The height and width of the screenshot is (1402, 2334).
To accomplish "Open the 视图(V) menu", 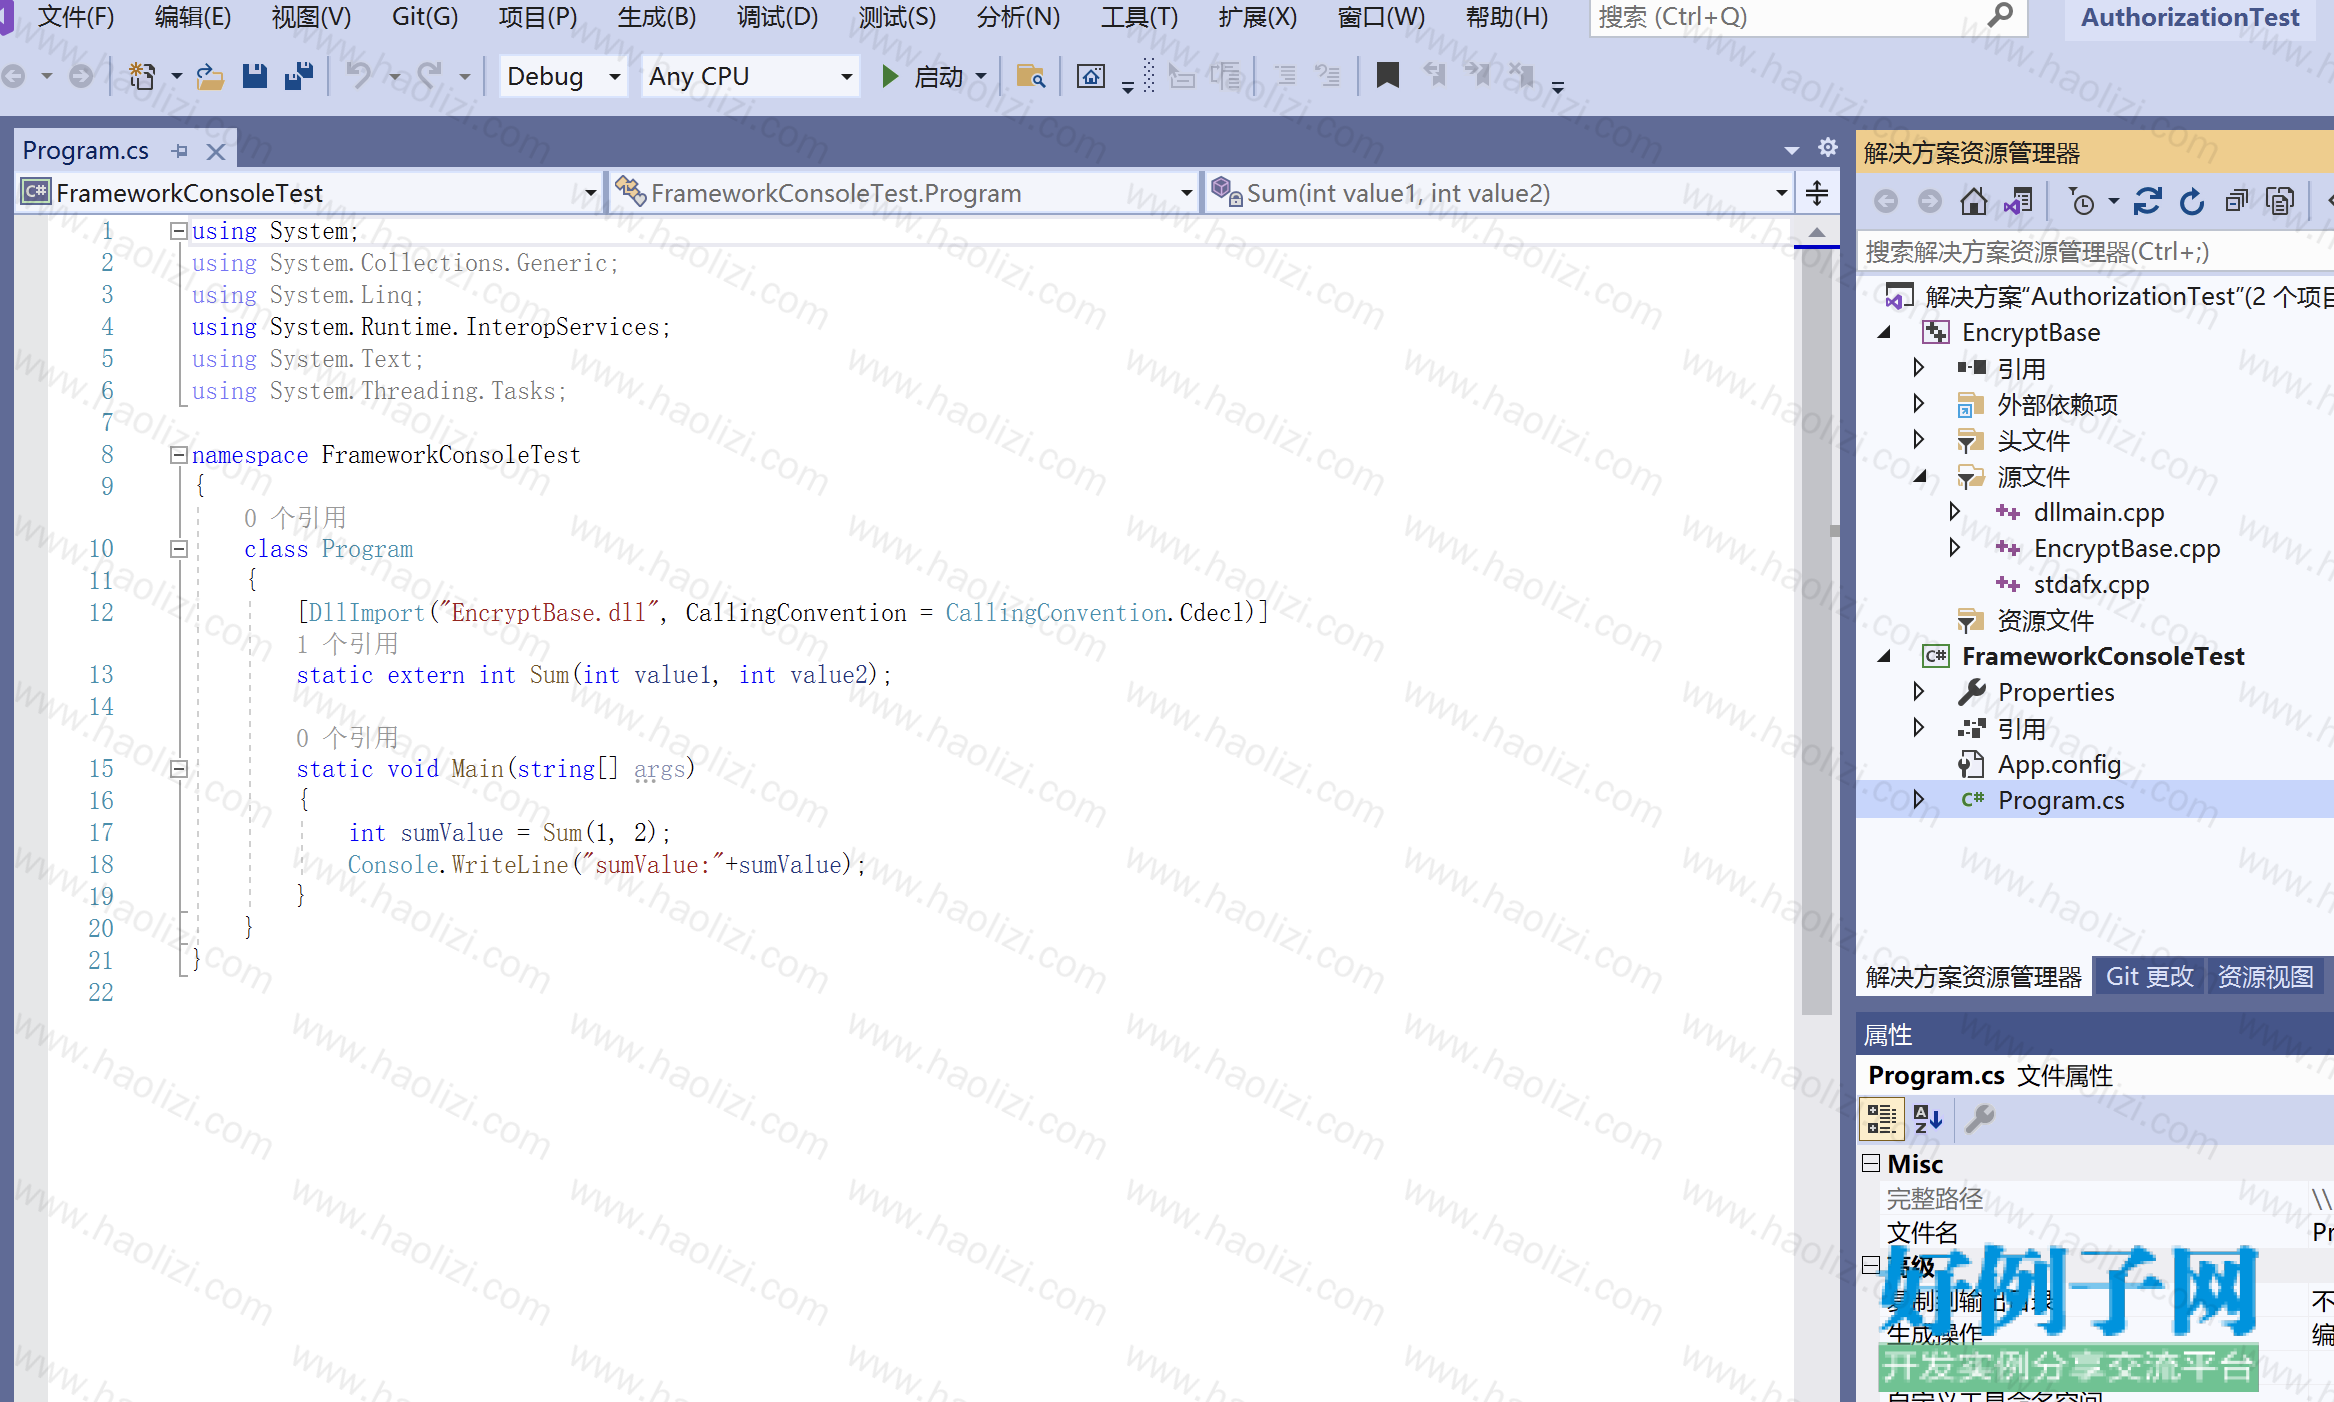I will 311,17.
